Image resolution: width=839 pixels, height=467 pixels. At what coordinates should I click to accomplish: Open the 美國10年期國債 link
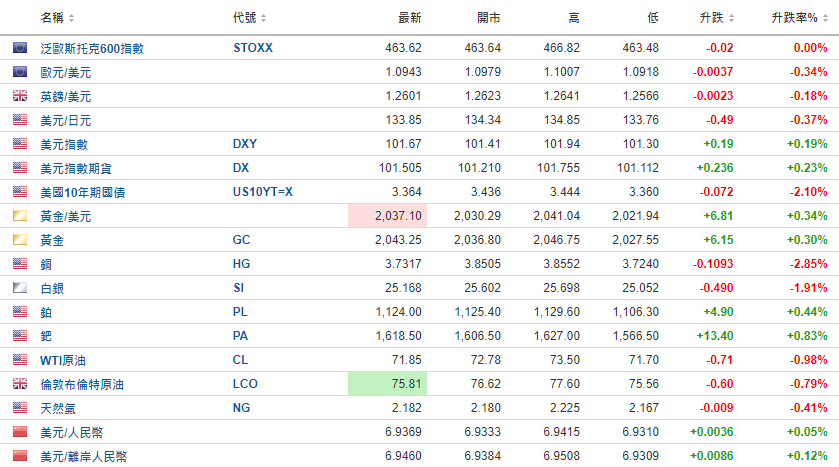[82, 192]
